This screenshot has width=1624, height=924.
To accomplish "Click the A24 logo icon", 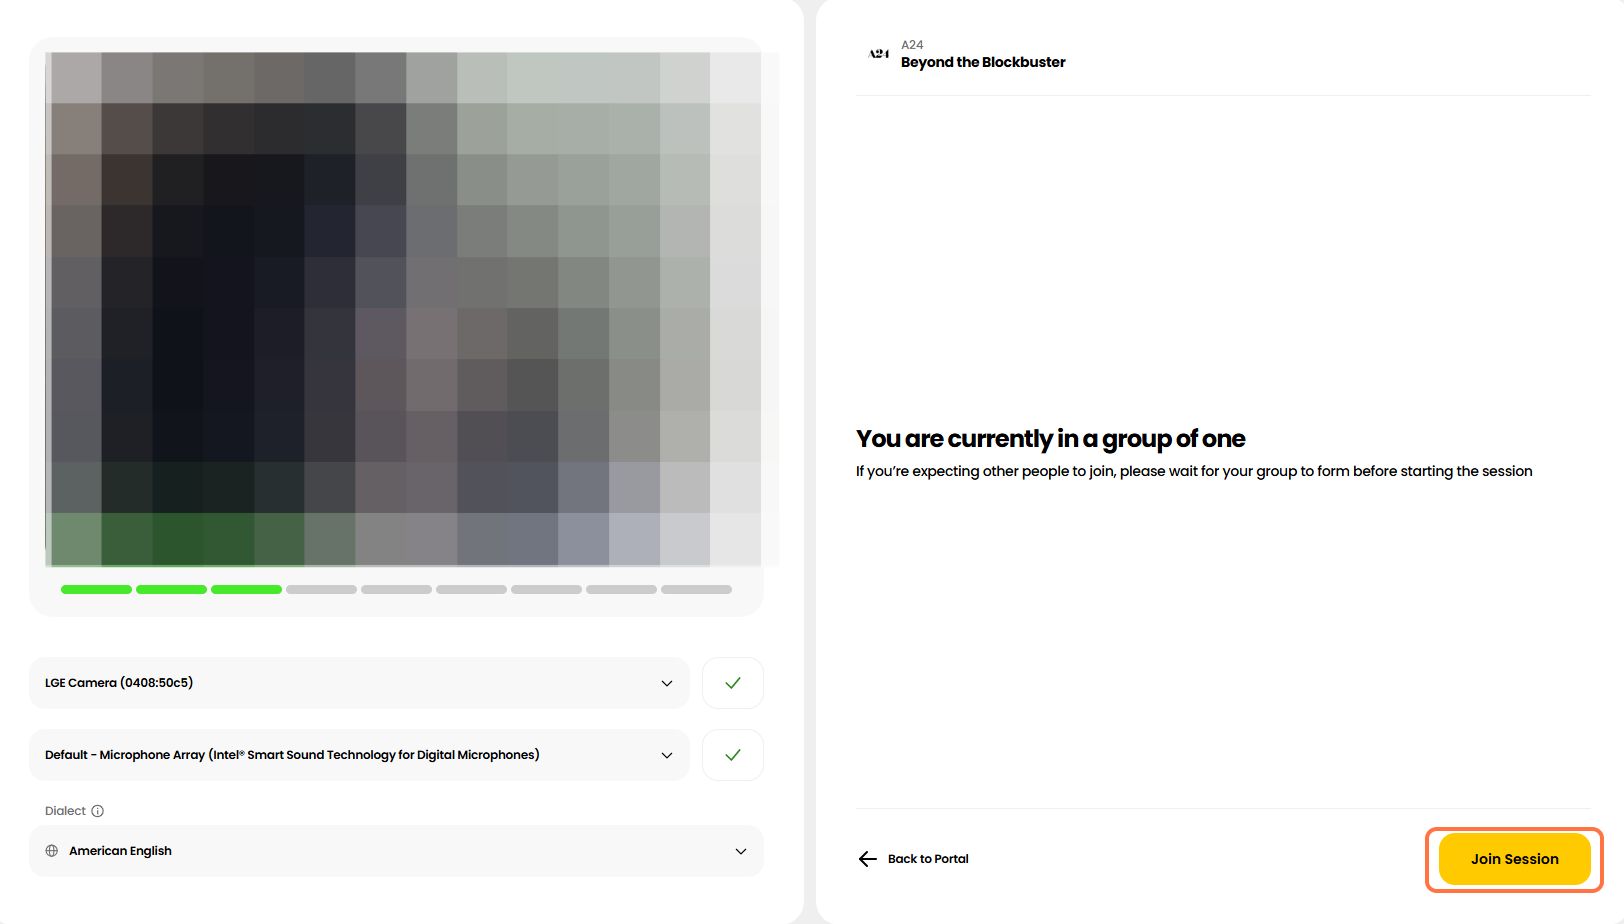I will [879, 54].
